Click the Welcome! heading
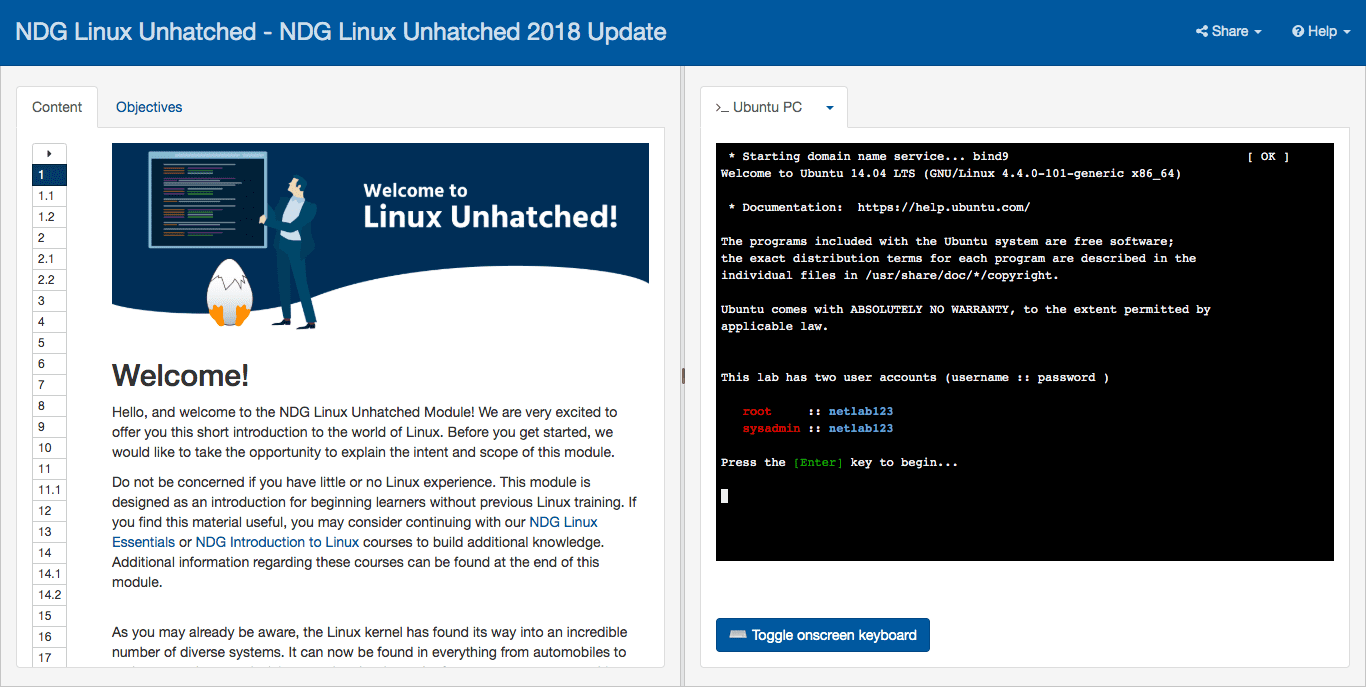 [x=180, y=375]
